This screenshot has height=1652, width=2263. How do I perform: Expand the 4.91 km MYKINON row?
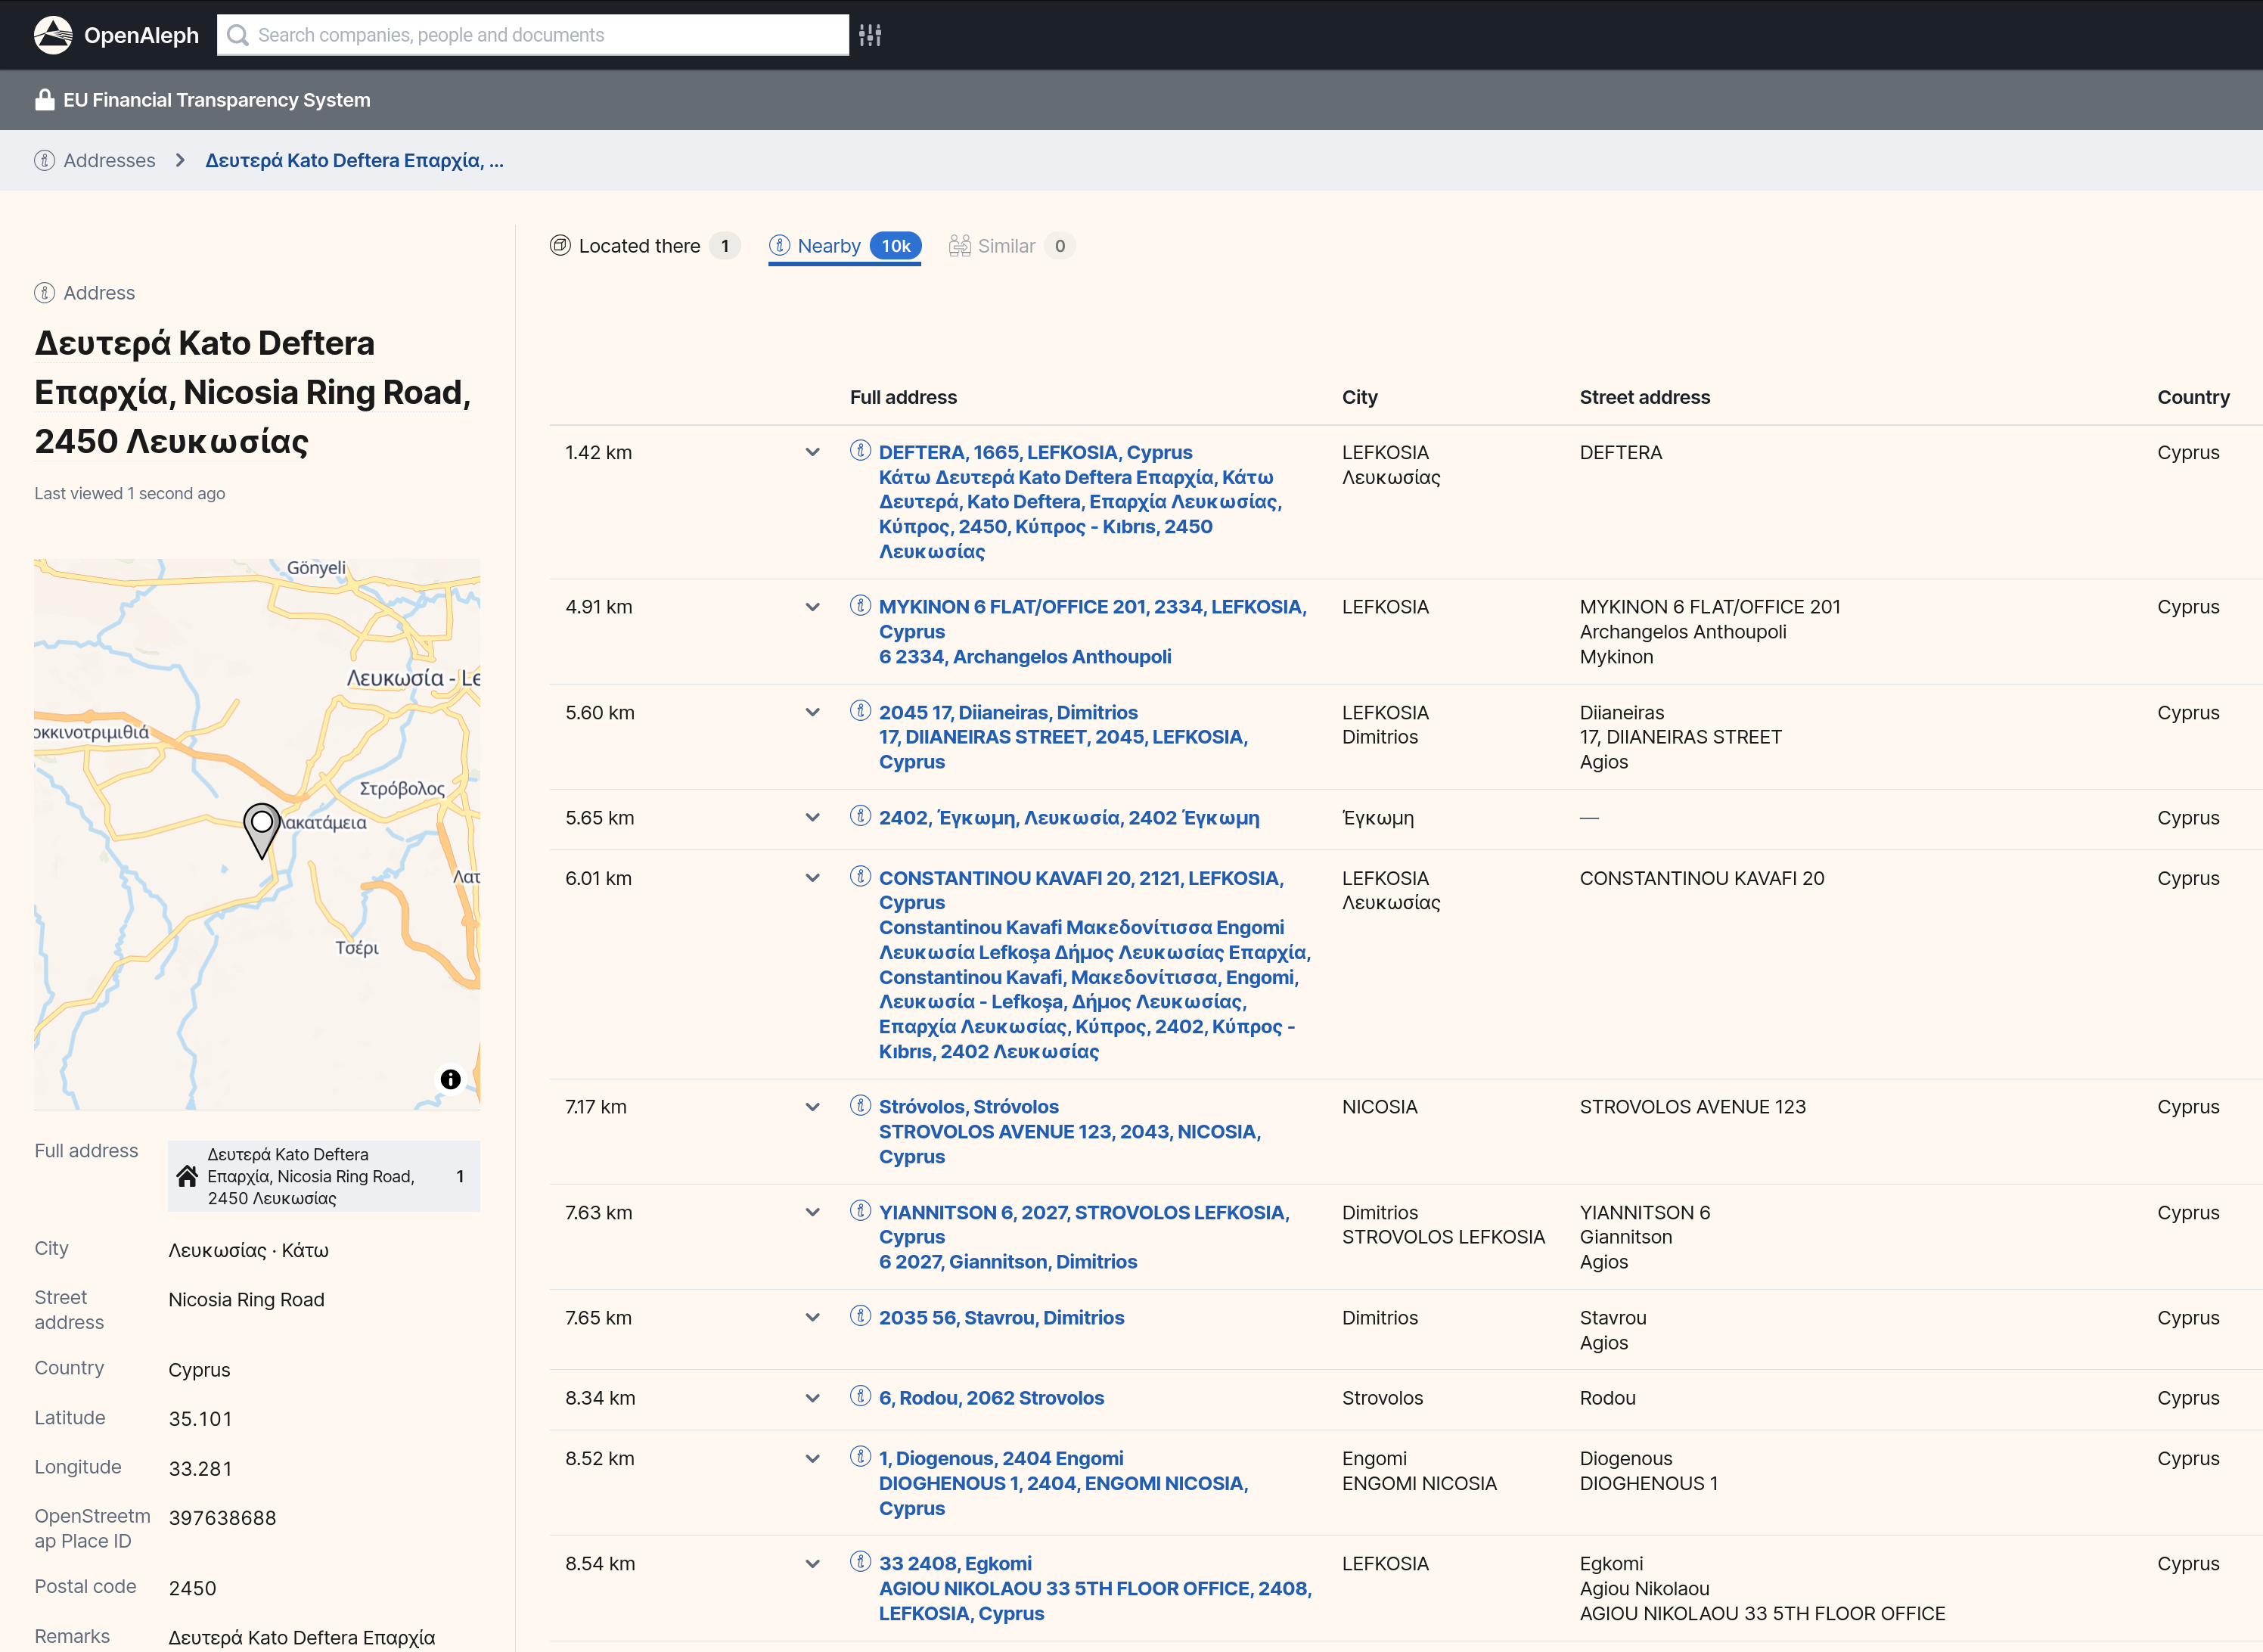812,607
